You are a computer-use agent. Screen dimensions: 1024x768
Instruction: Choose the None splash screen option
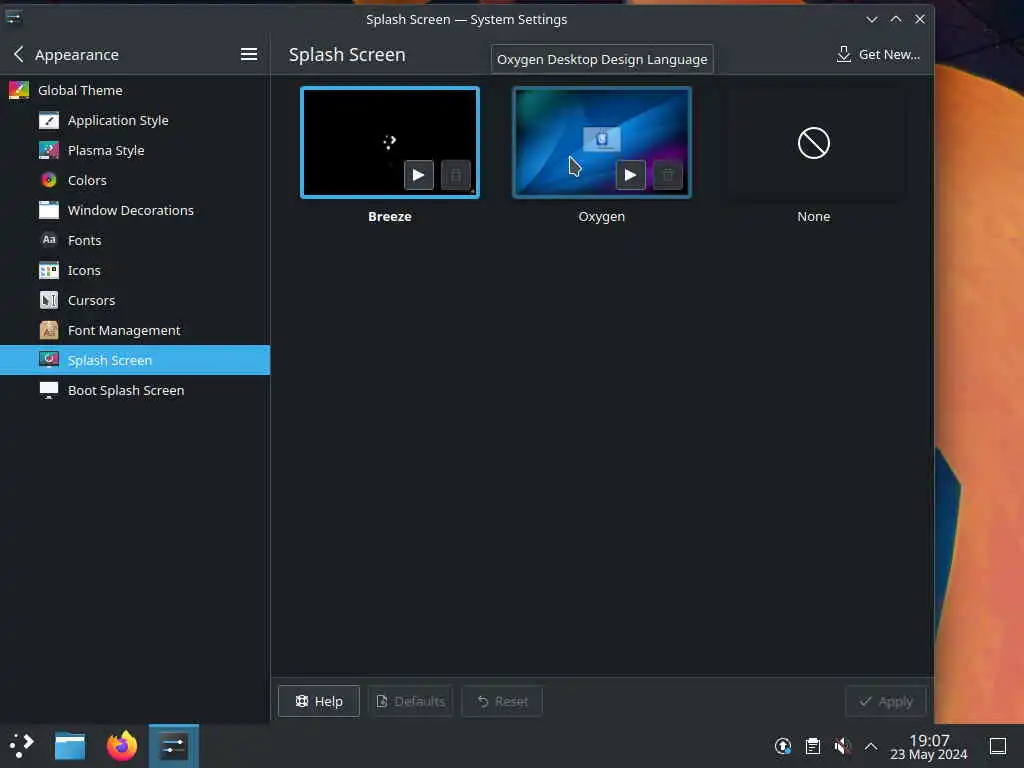click(814, 142)
